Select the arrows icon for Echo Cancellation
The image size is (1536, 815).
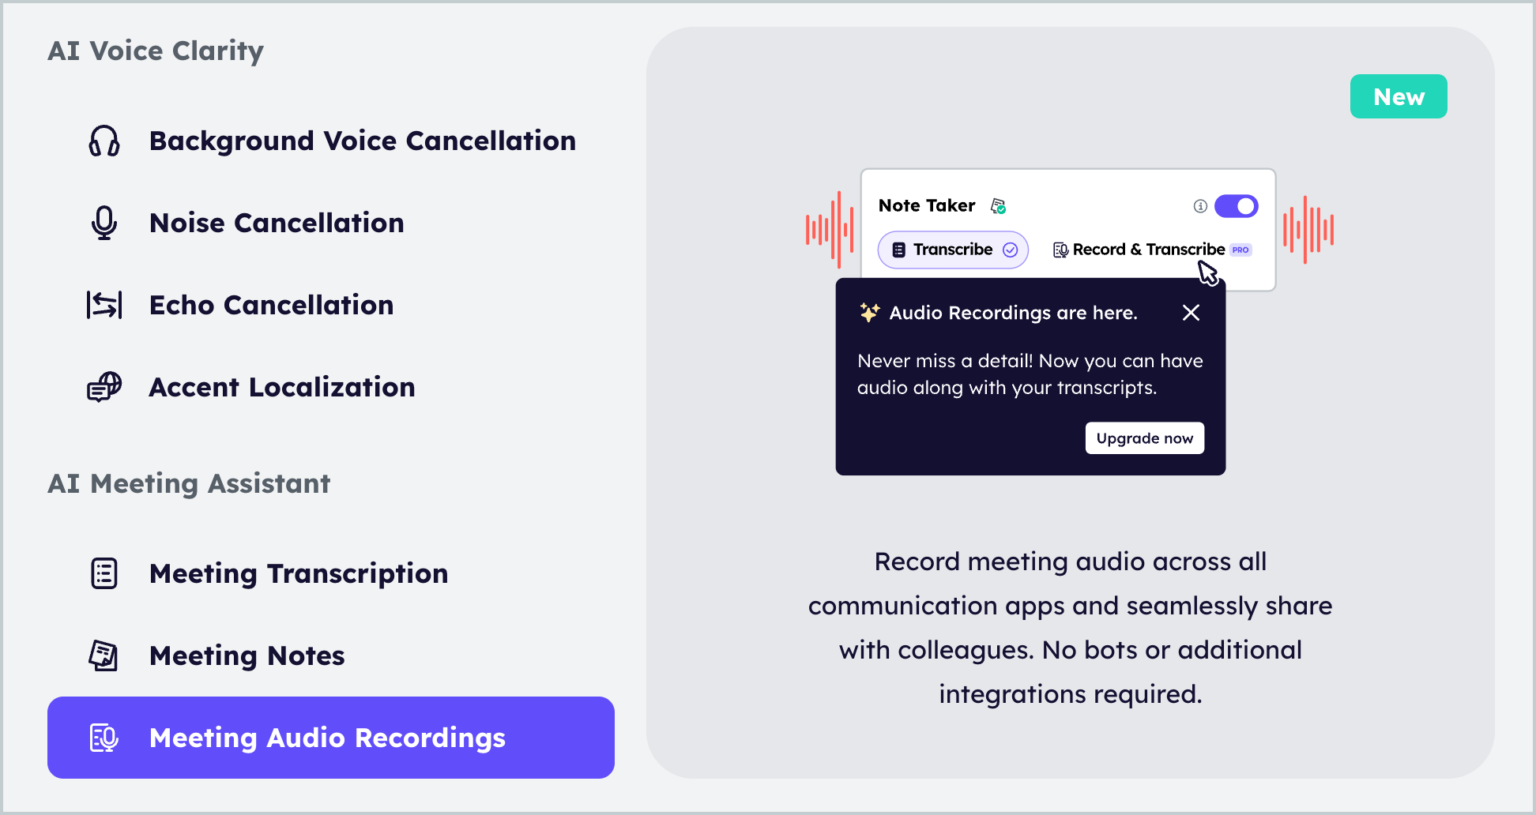pos(103,304)
